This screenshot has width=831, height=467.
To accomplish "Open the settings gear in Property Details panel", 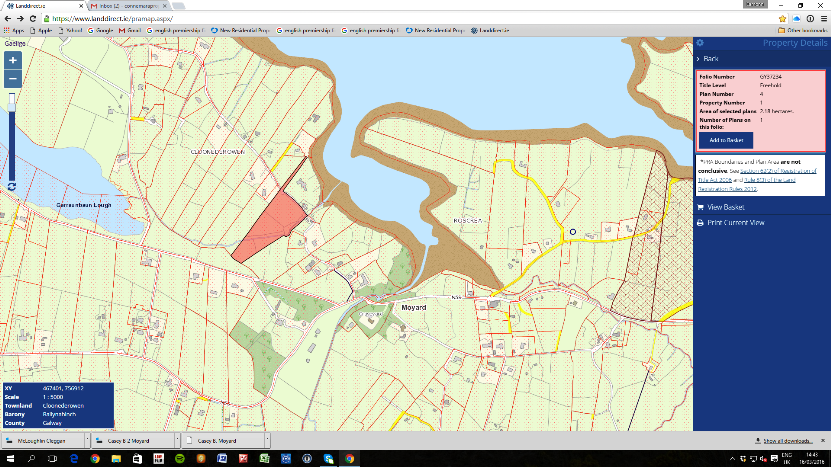I will [700, 43].
